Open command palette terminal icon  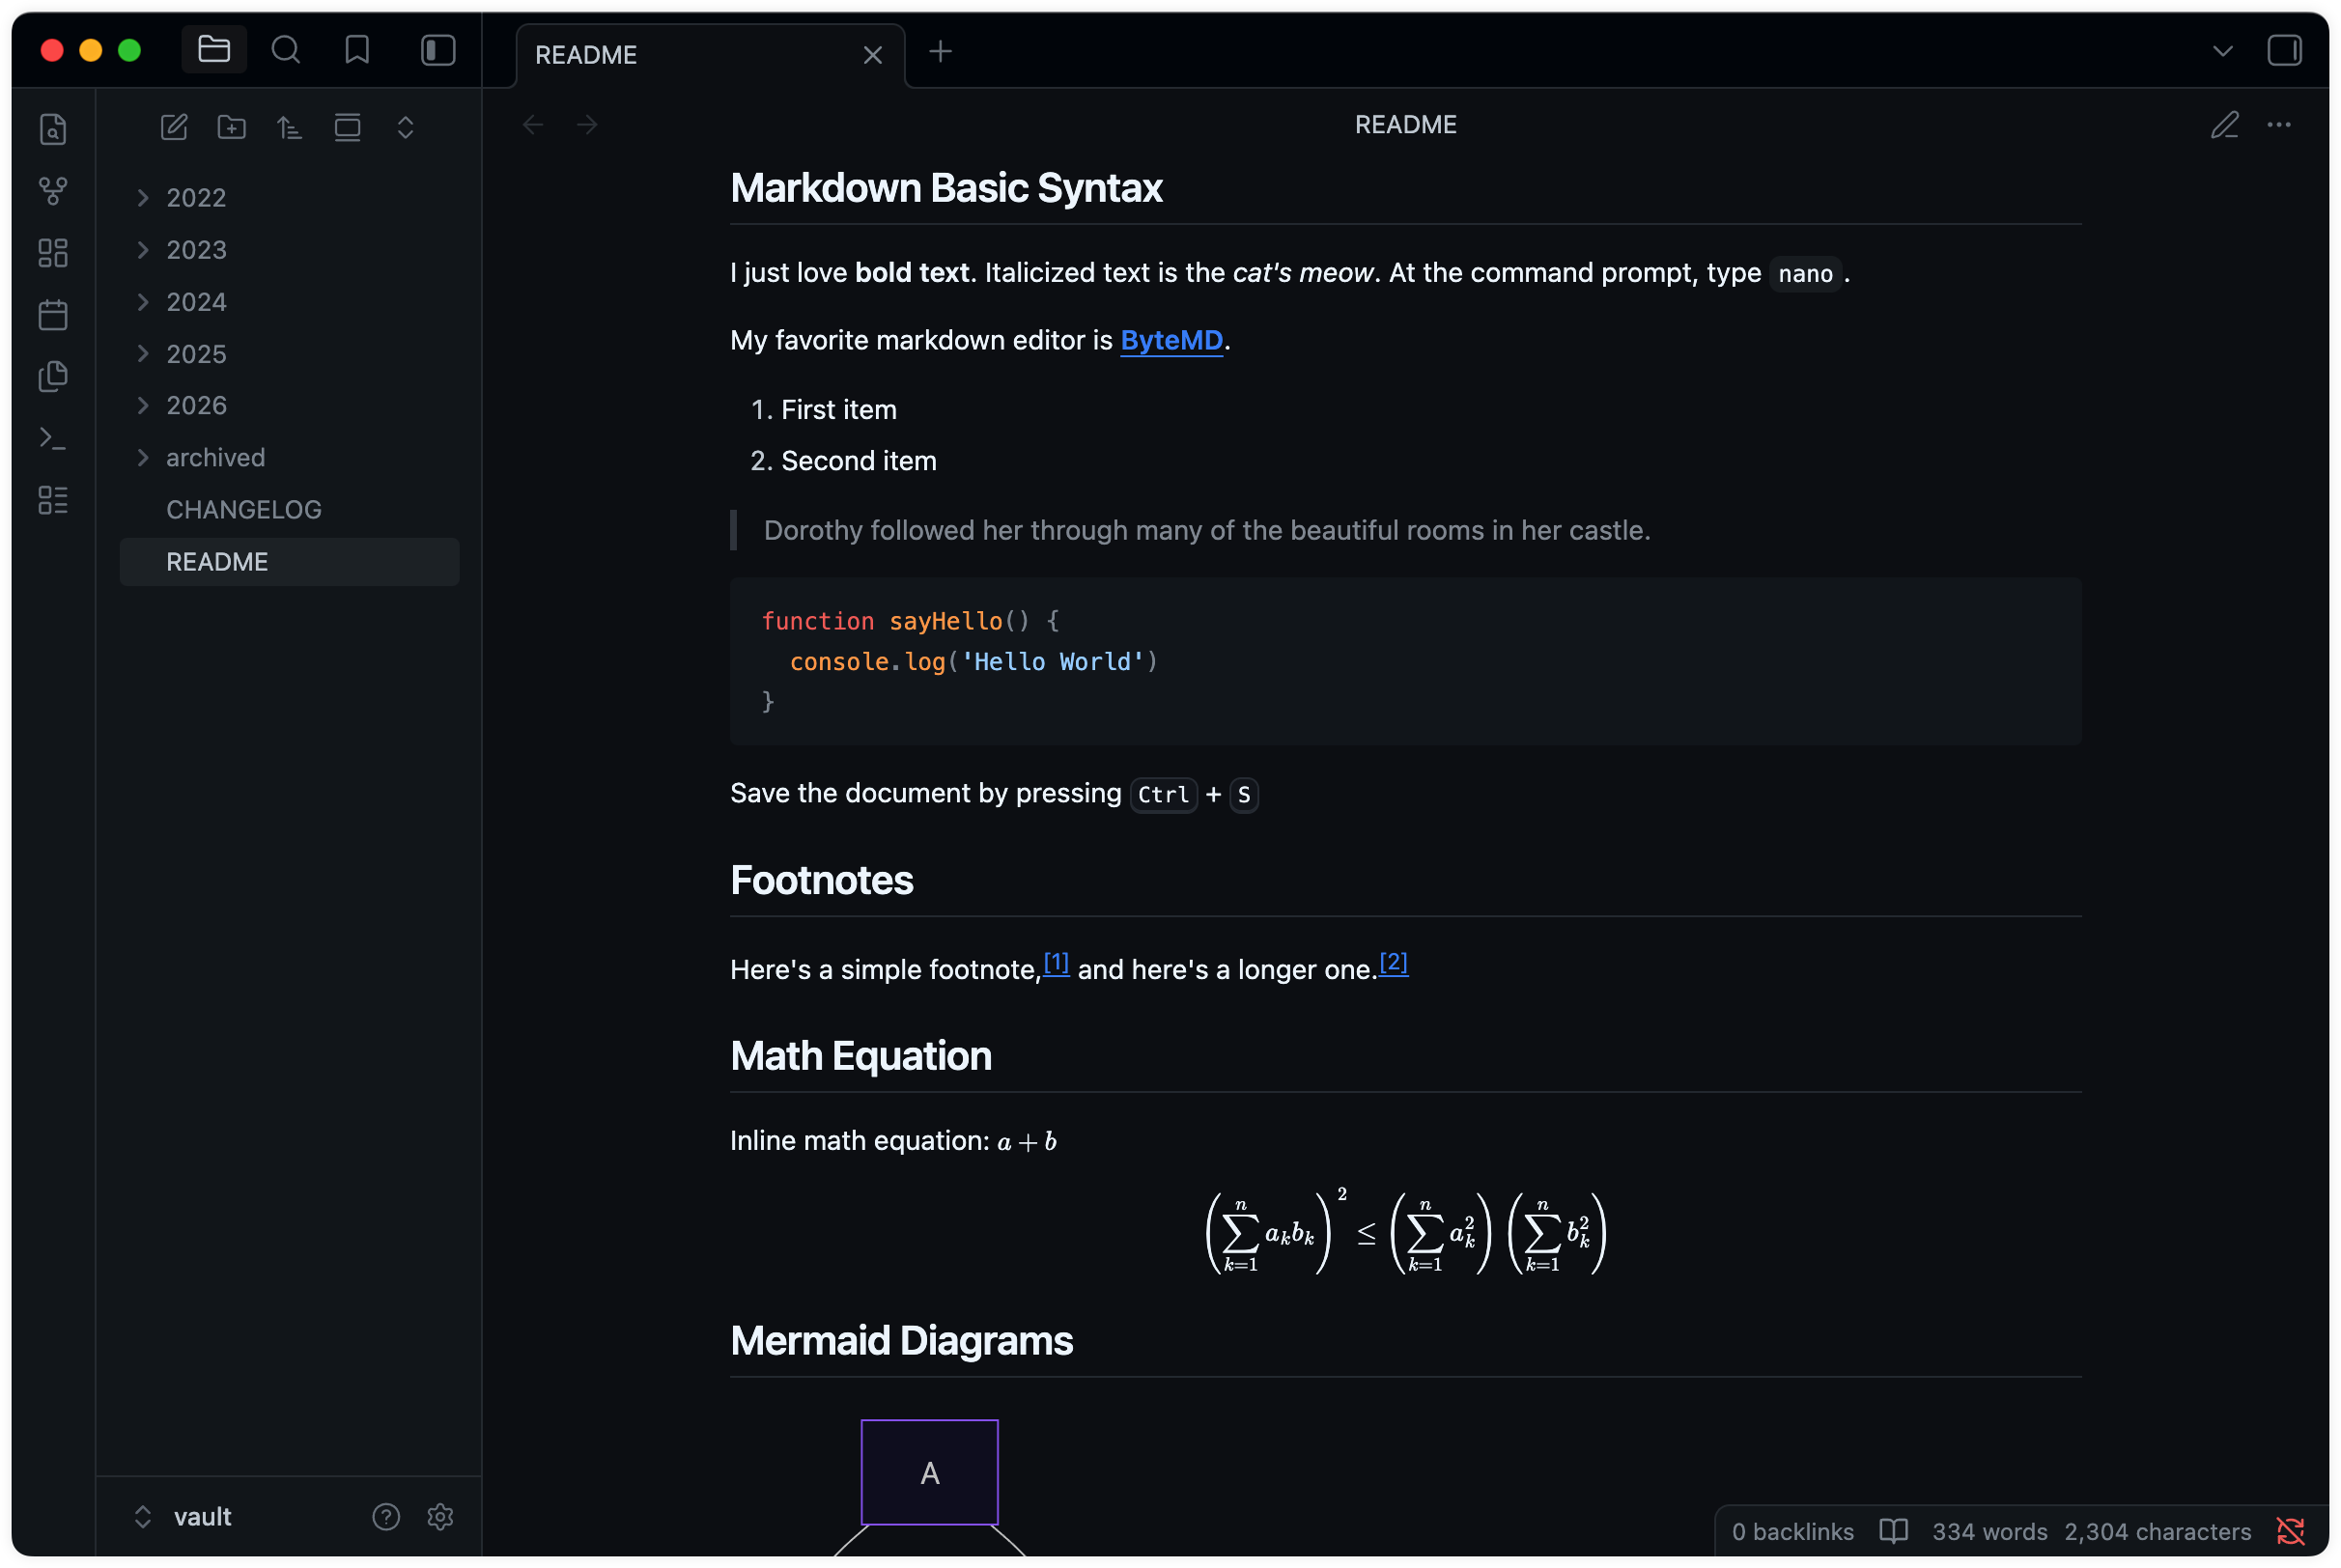point(53,438)
